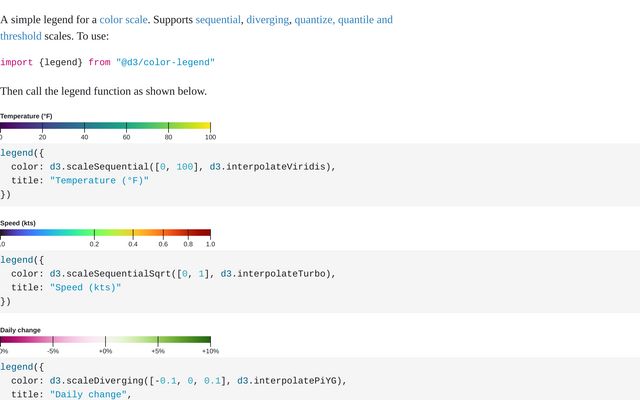Follow the "sequential" scale link
The width and height of the screenshot is (640, 400).
pyautogui.click(x=218, y=20)
